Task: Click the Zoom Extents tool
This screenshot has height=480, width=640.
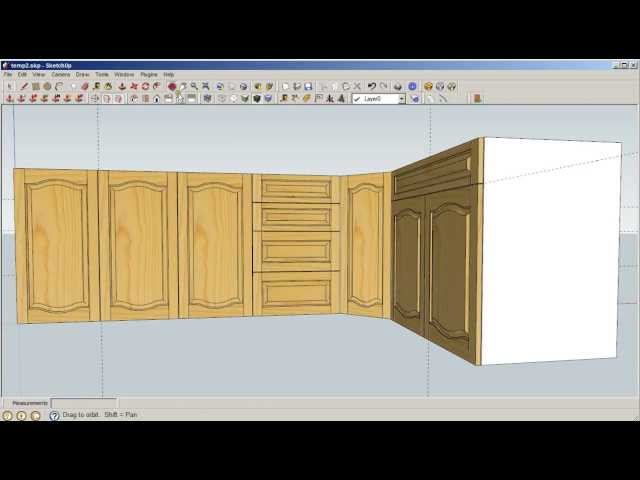Action: coord(206,86)
